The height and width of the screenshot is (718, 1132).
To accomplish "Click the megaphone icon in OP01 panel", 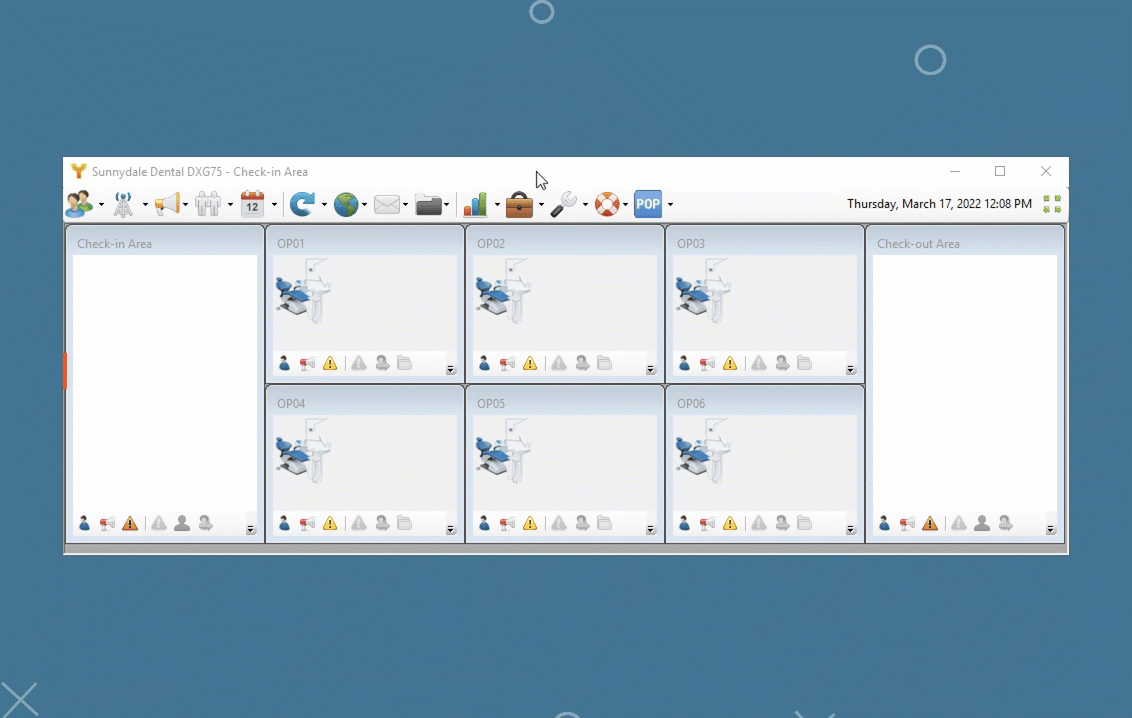I will pyautogui.click(x=307, y=363).
